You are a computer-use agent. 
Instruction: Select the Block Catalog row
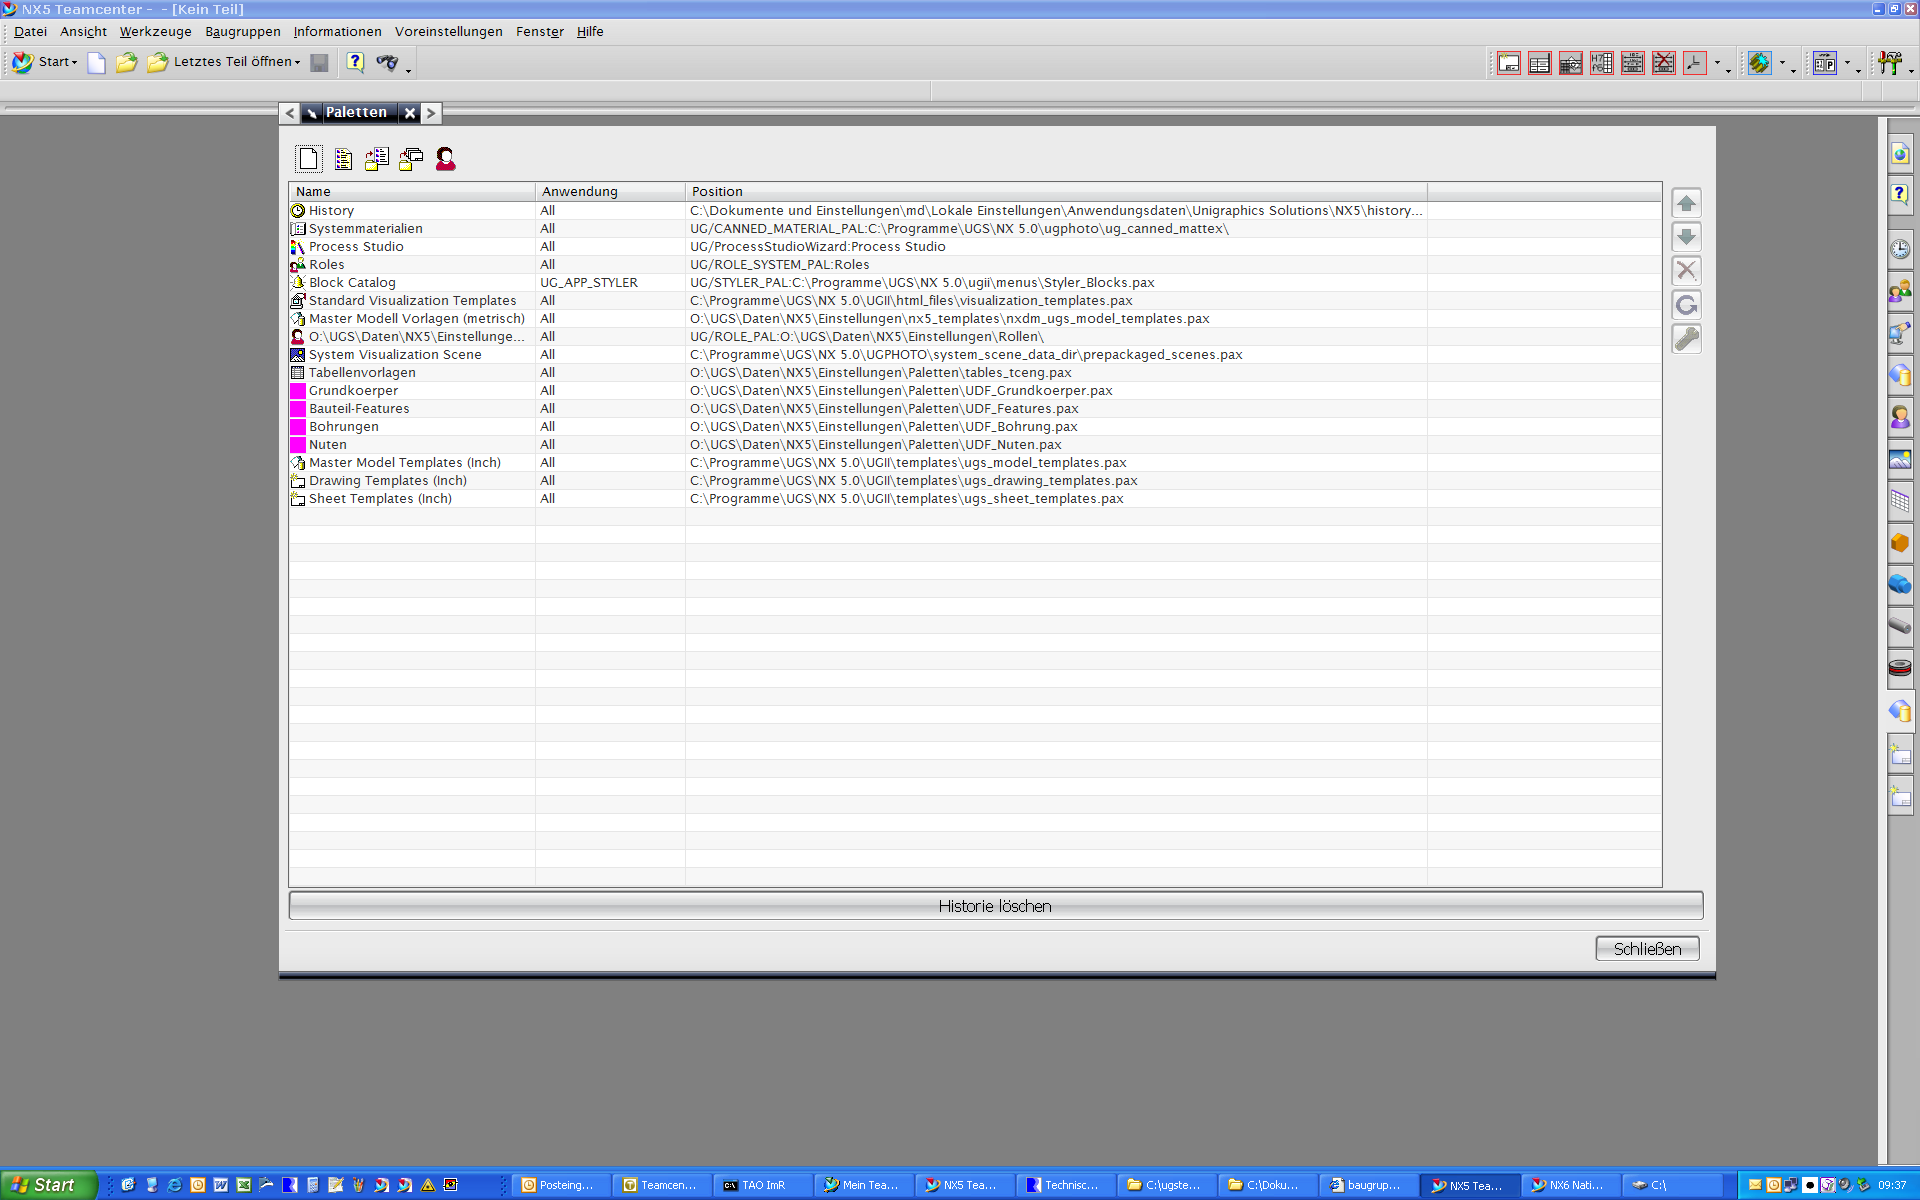975,282
